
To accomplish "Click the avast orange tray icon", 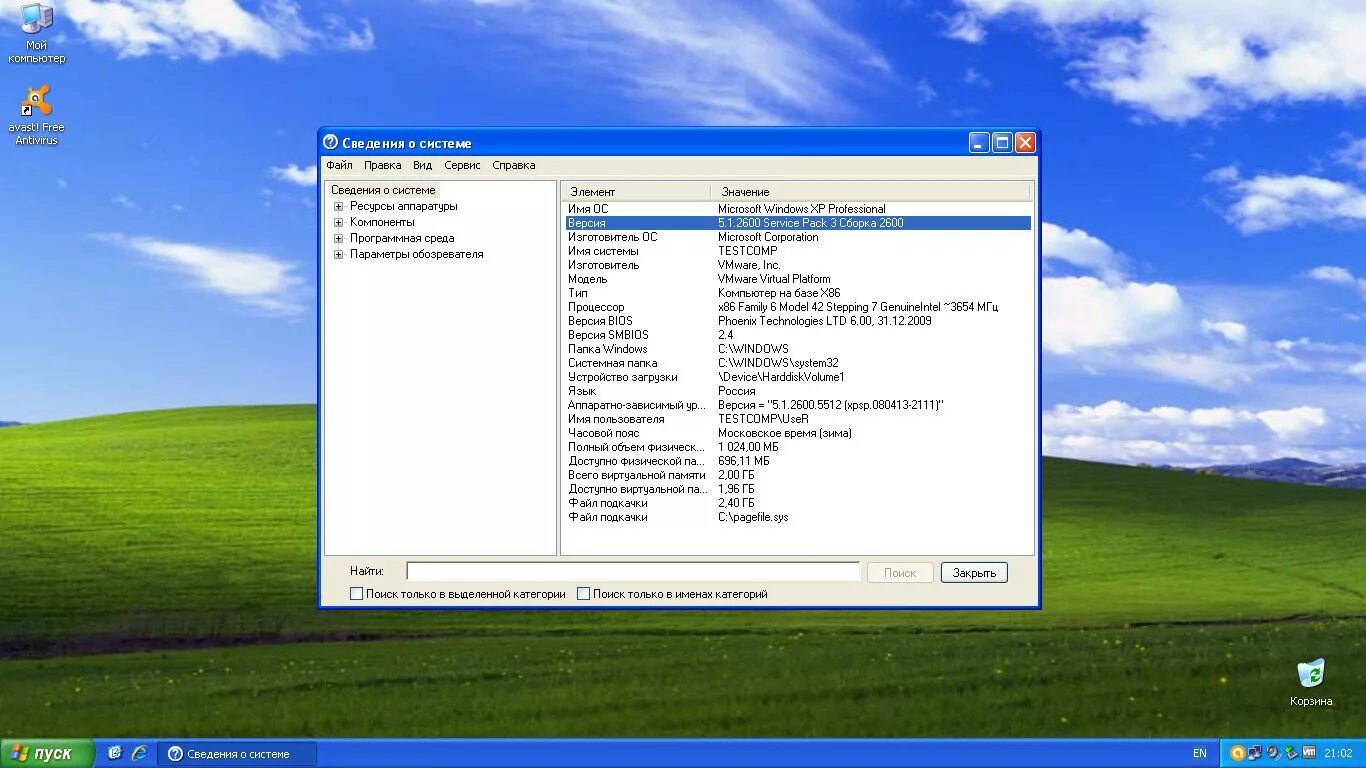I will point(1237,753).
